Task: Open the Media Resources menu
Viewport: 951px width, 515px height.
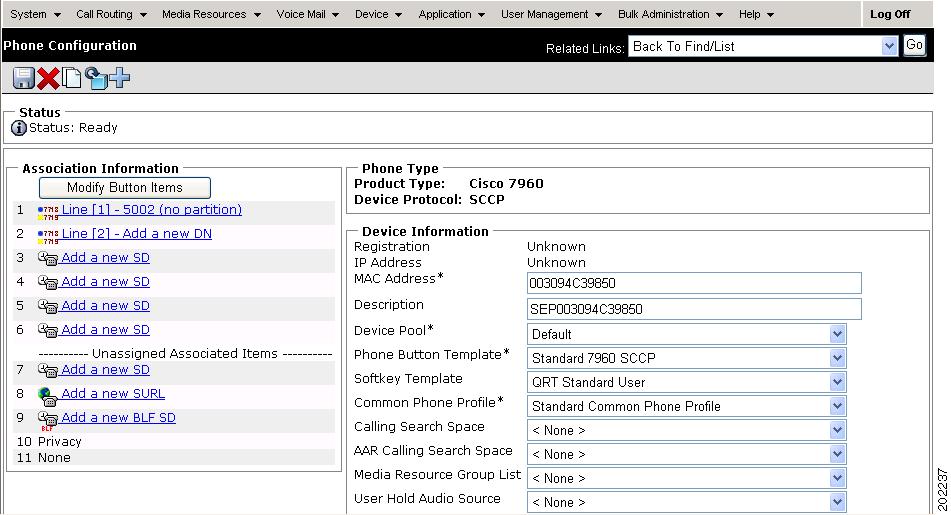Action: click(211, 14)
